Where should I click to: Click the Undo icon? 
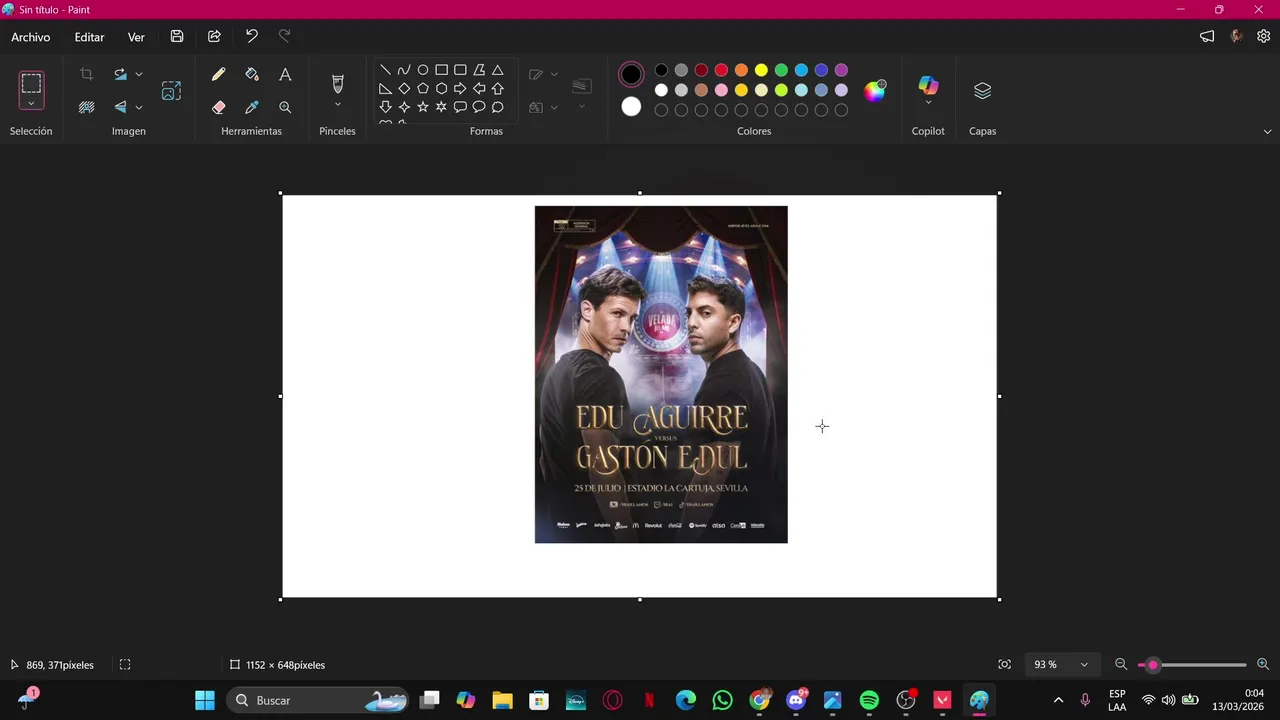251,37
